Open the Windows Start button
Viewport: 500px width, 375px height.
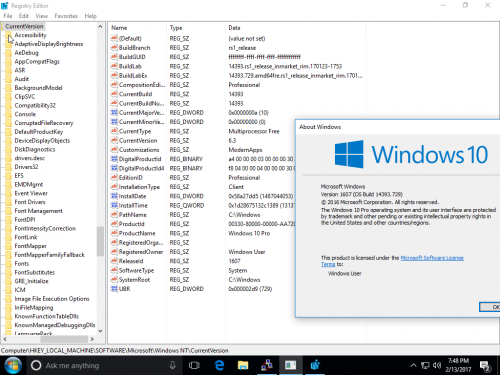pos(13,365)
